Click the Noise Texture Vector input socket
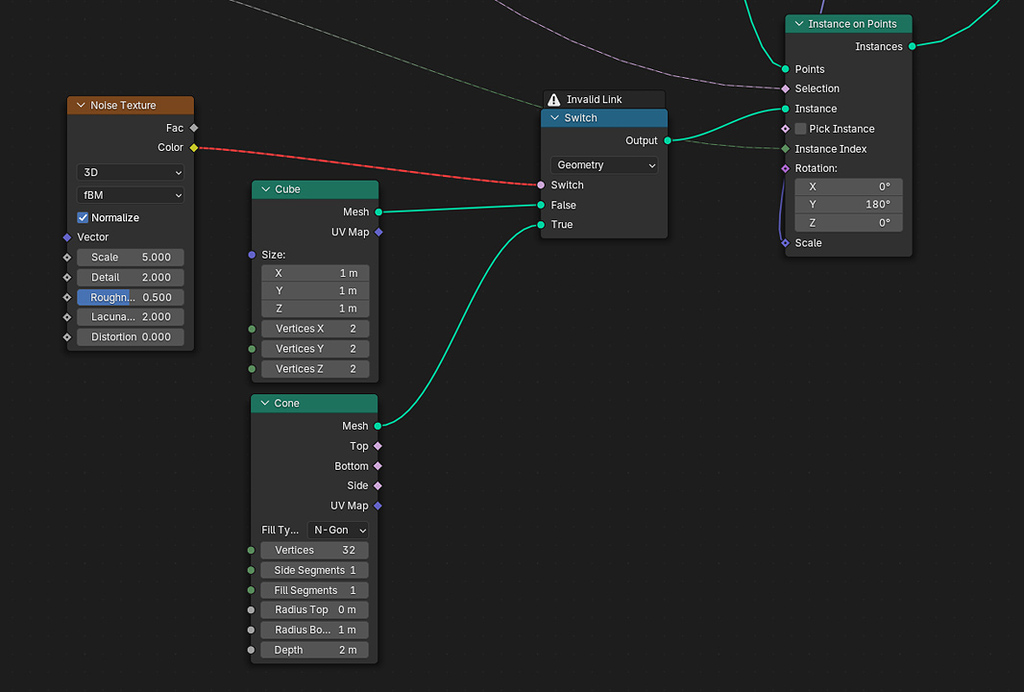 tap(67, 237)
